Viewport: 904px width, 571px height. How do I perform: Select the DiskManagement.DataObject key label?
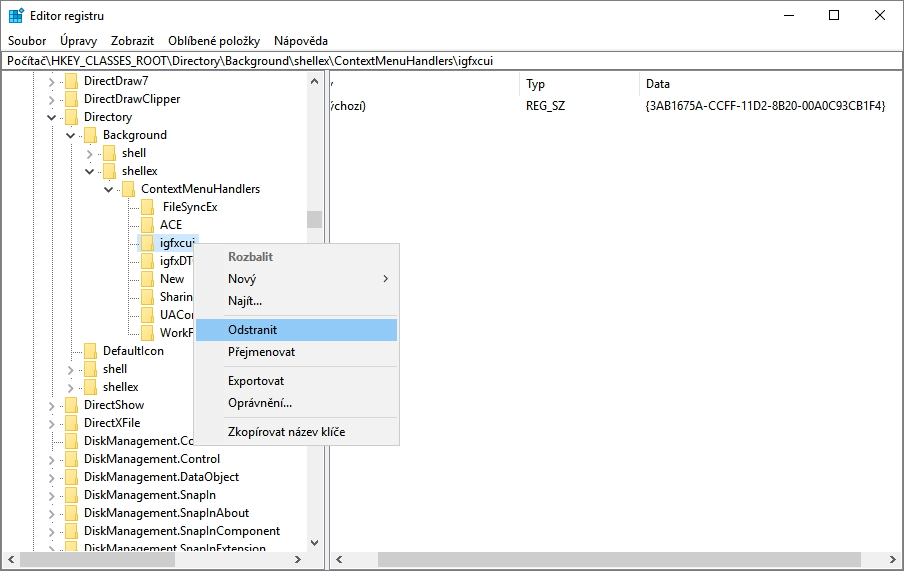[161, 477]
